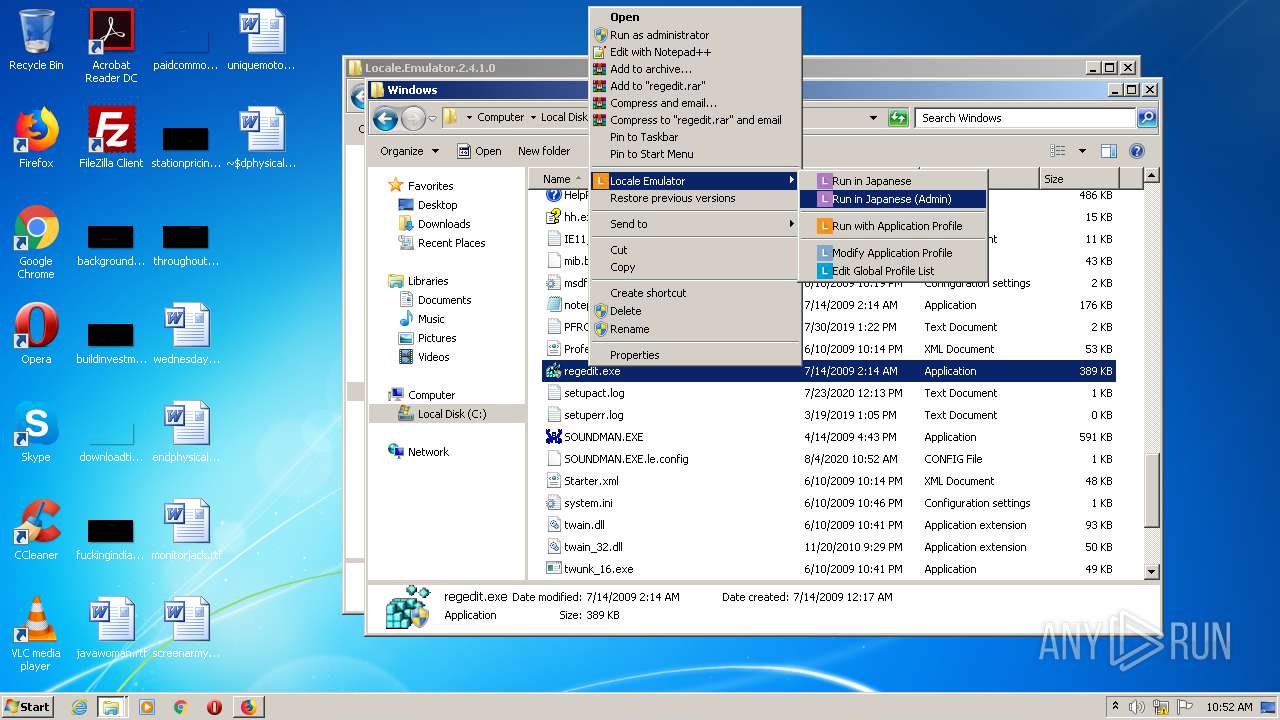This screenshot has height=720, width=1280.
Task: Click Explorer Forward navigation arrow
Action: point(413,119)
